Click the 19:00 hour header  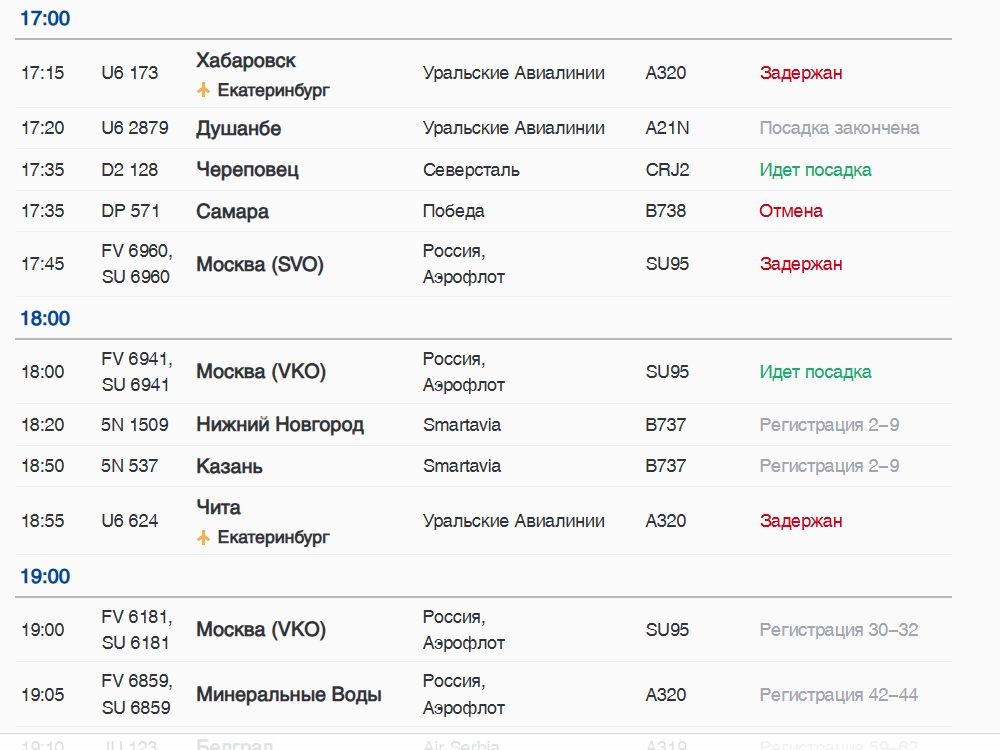pos(45,576)
